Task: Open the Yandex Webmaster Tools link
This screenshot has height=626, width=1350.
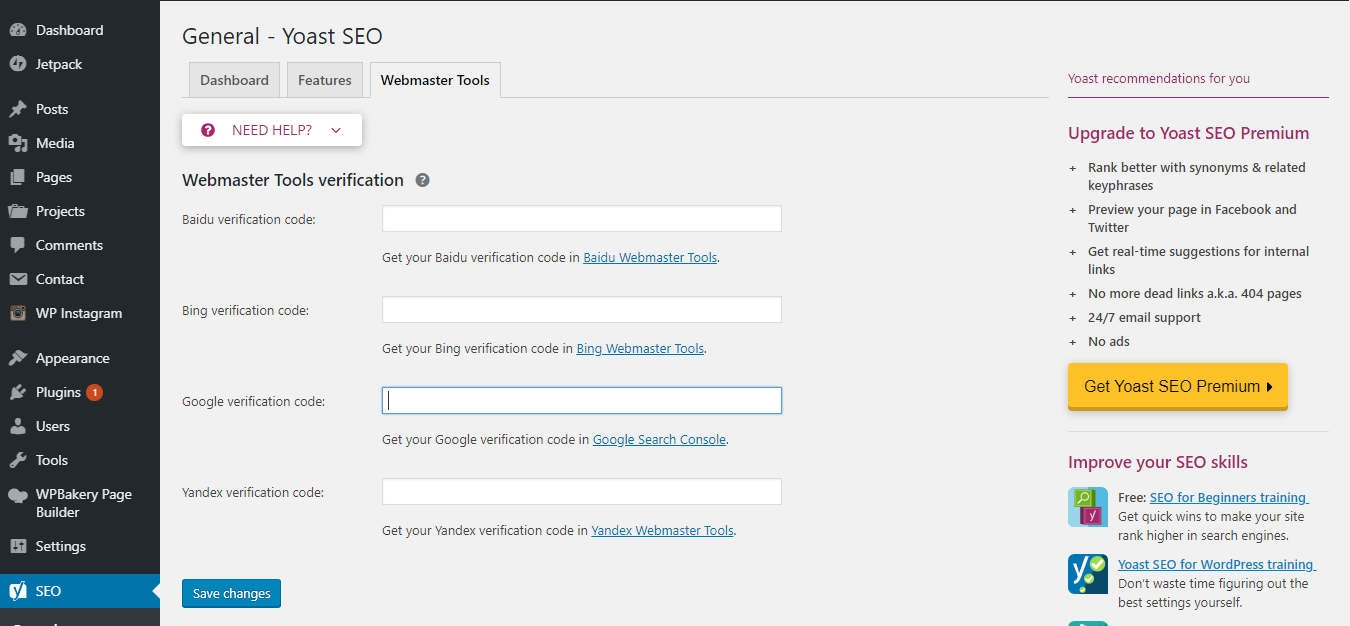Action: (x=663, y=531)
